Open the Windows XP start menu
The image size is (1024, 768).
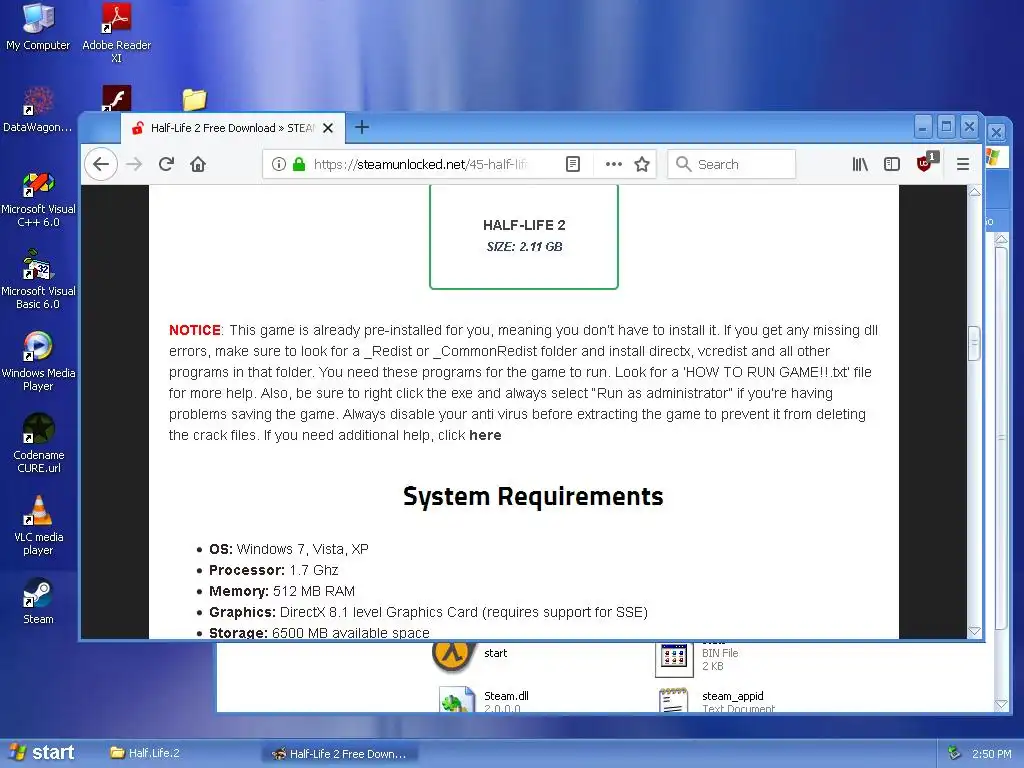click(x=42, y=753)
